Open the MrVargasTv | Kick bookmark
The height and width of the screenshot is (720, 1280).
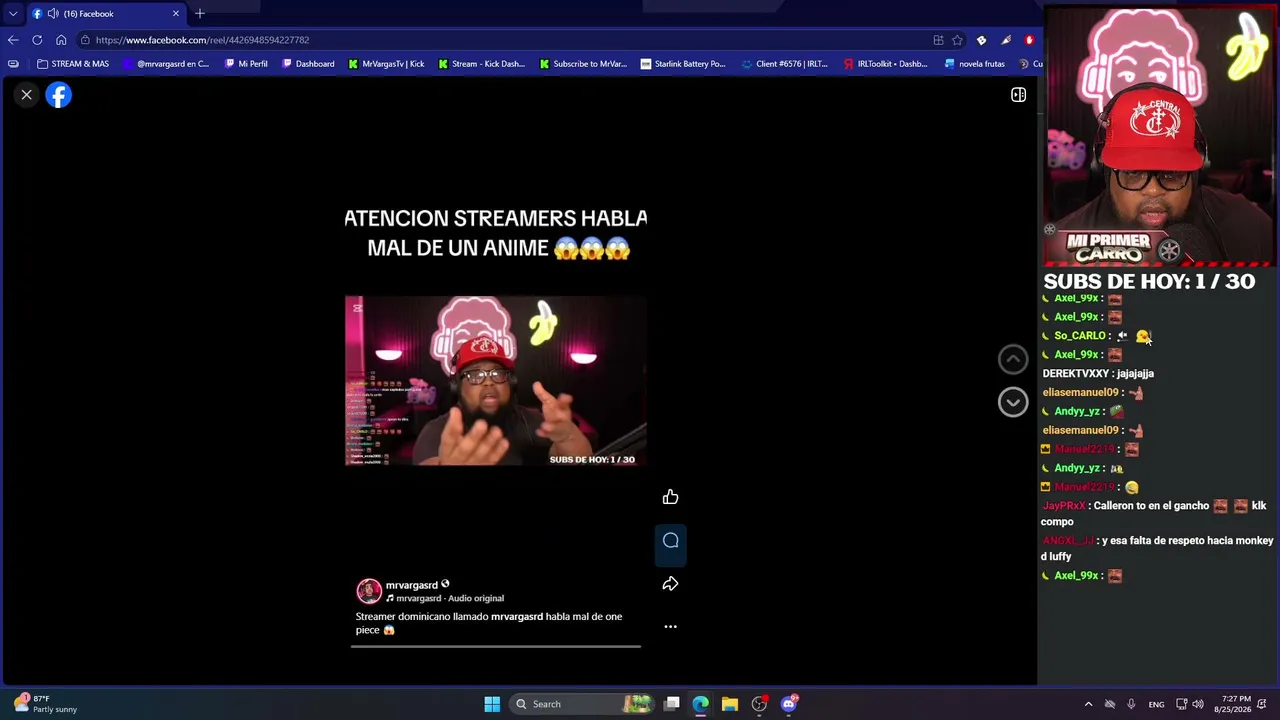(386, 64)
